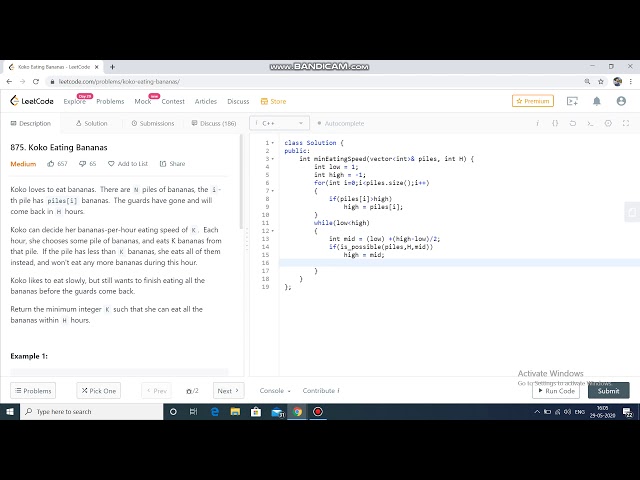Place cursor on empty code line 16

(459, 263)
